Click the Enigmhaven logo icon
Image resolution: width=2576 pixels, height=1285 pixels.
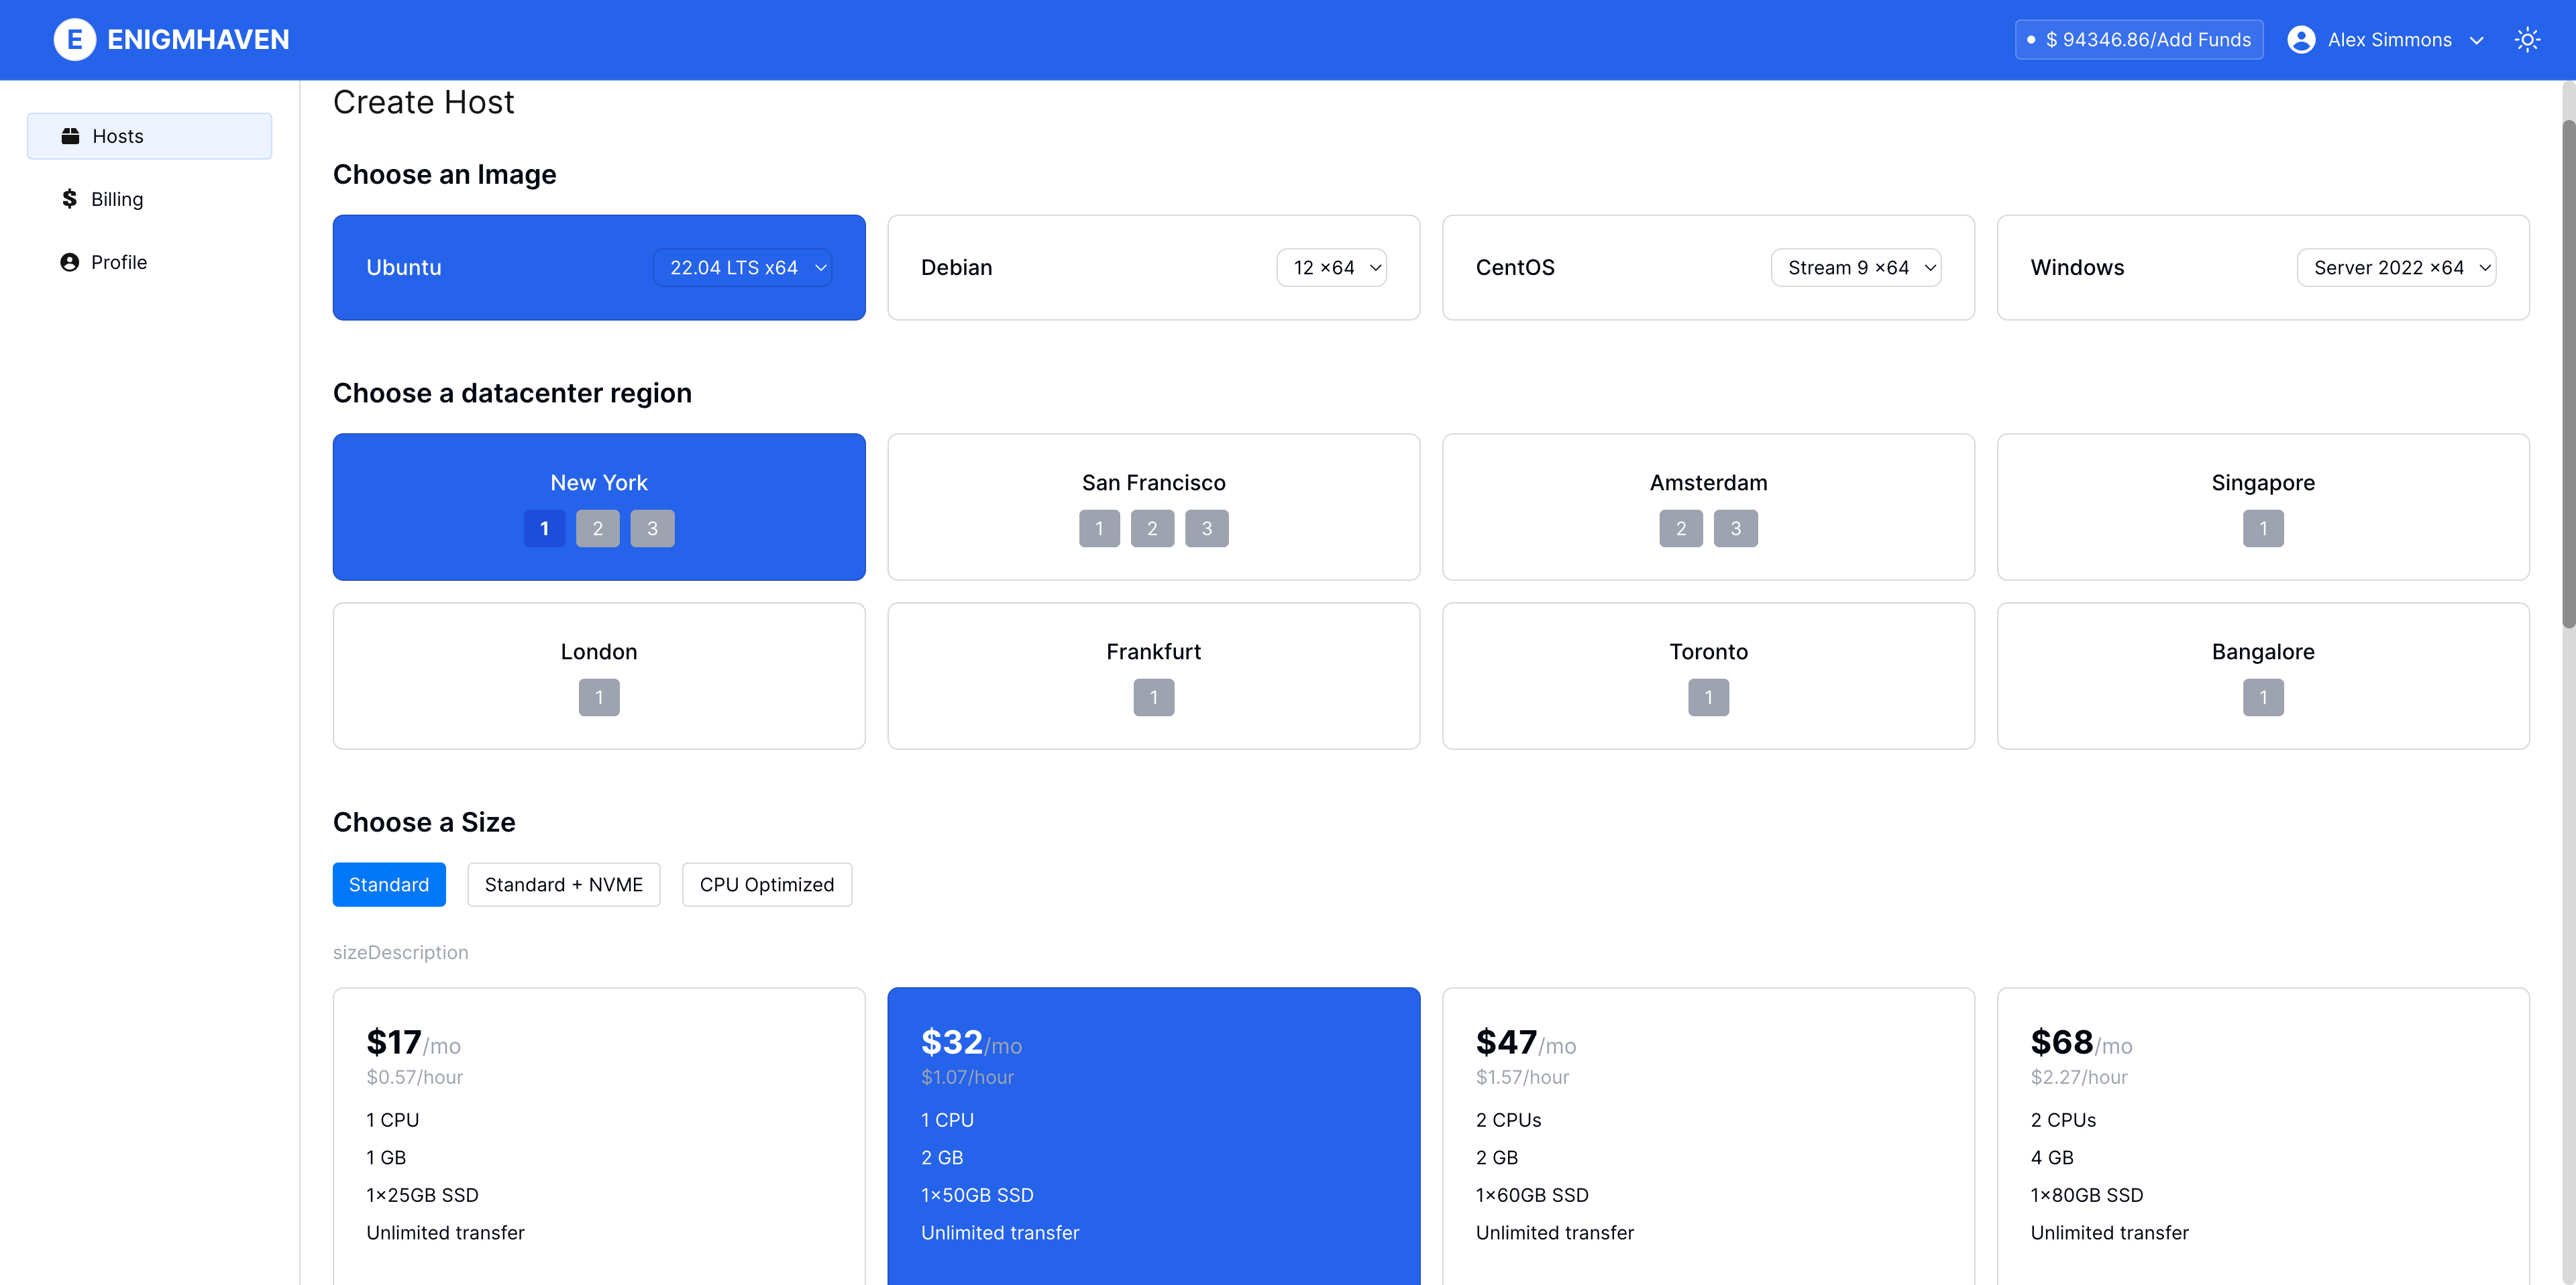74,40
